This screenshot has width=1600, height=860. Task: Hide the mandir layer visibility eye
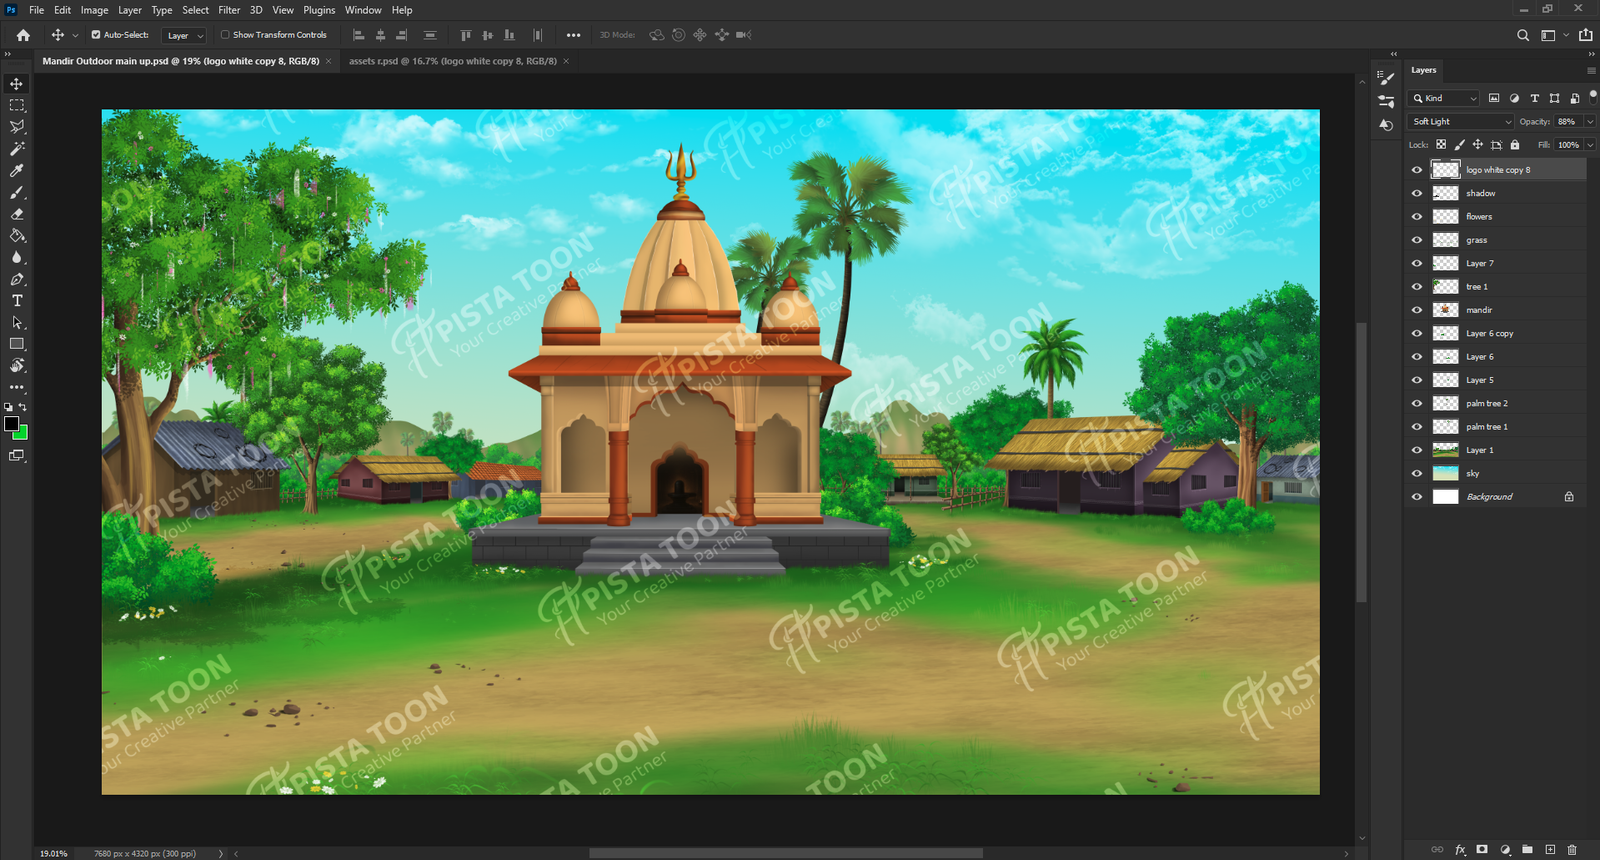pyautogui.click(x=1417, y=310)
